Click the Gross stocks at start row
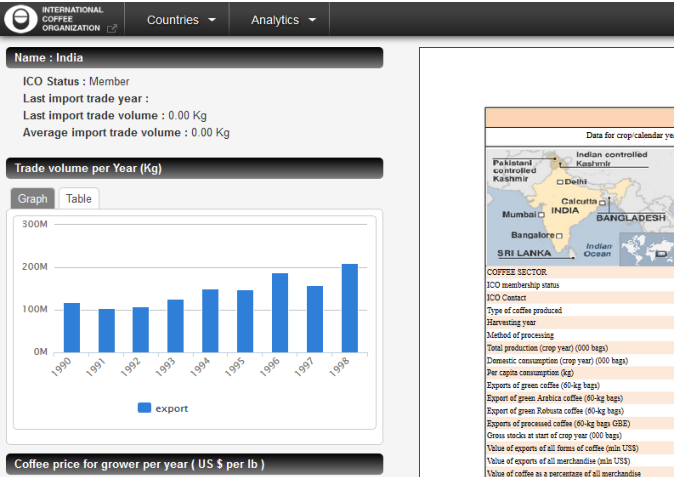The width and height of the screenshot is (675, 477). click(580, 436)
